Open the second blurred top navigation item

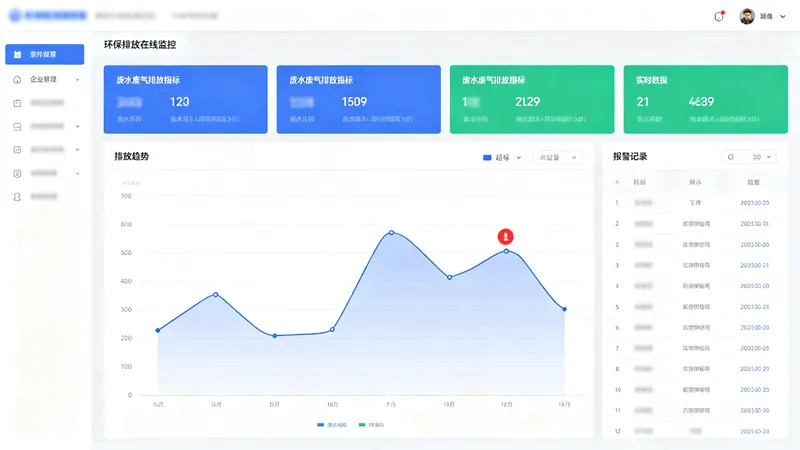[x=195, y=16]
